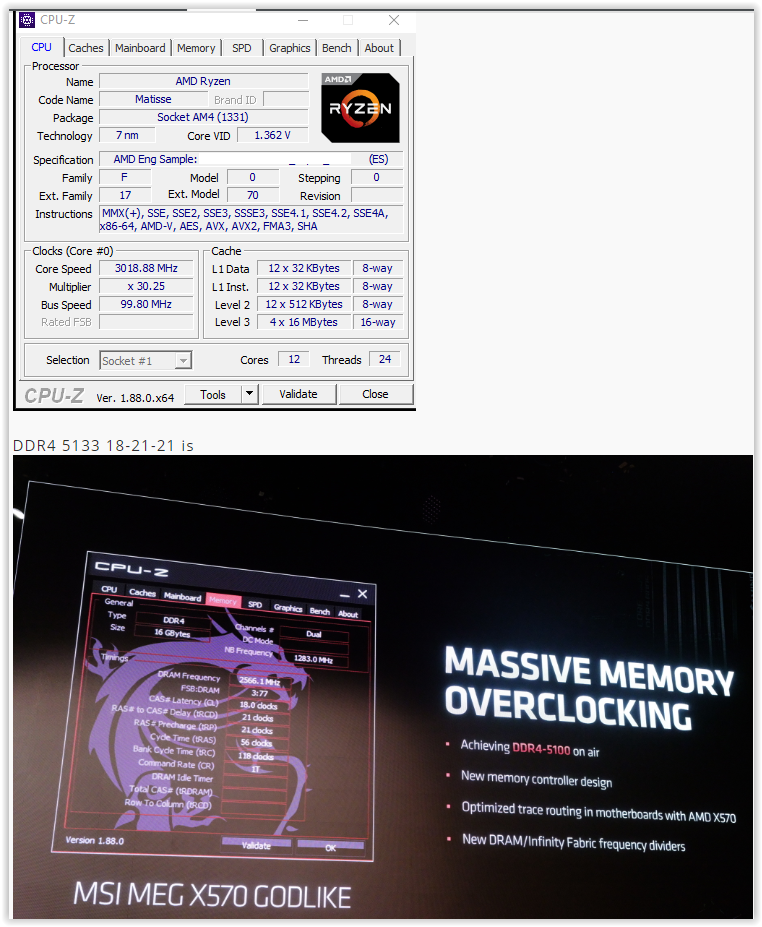
Task: Click the version text Ver. 1.88.0.x64
Action: [135, 398]
